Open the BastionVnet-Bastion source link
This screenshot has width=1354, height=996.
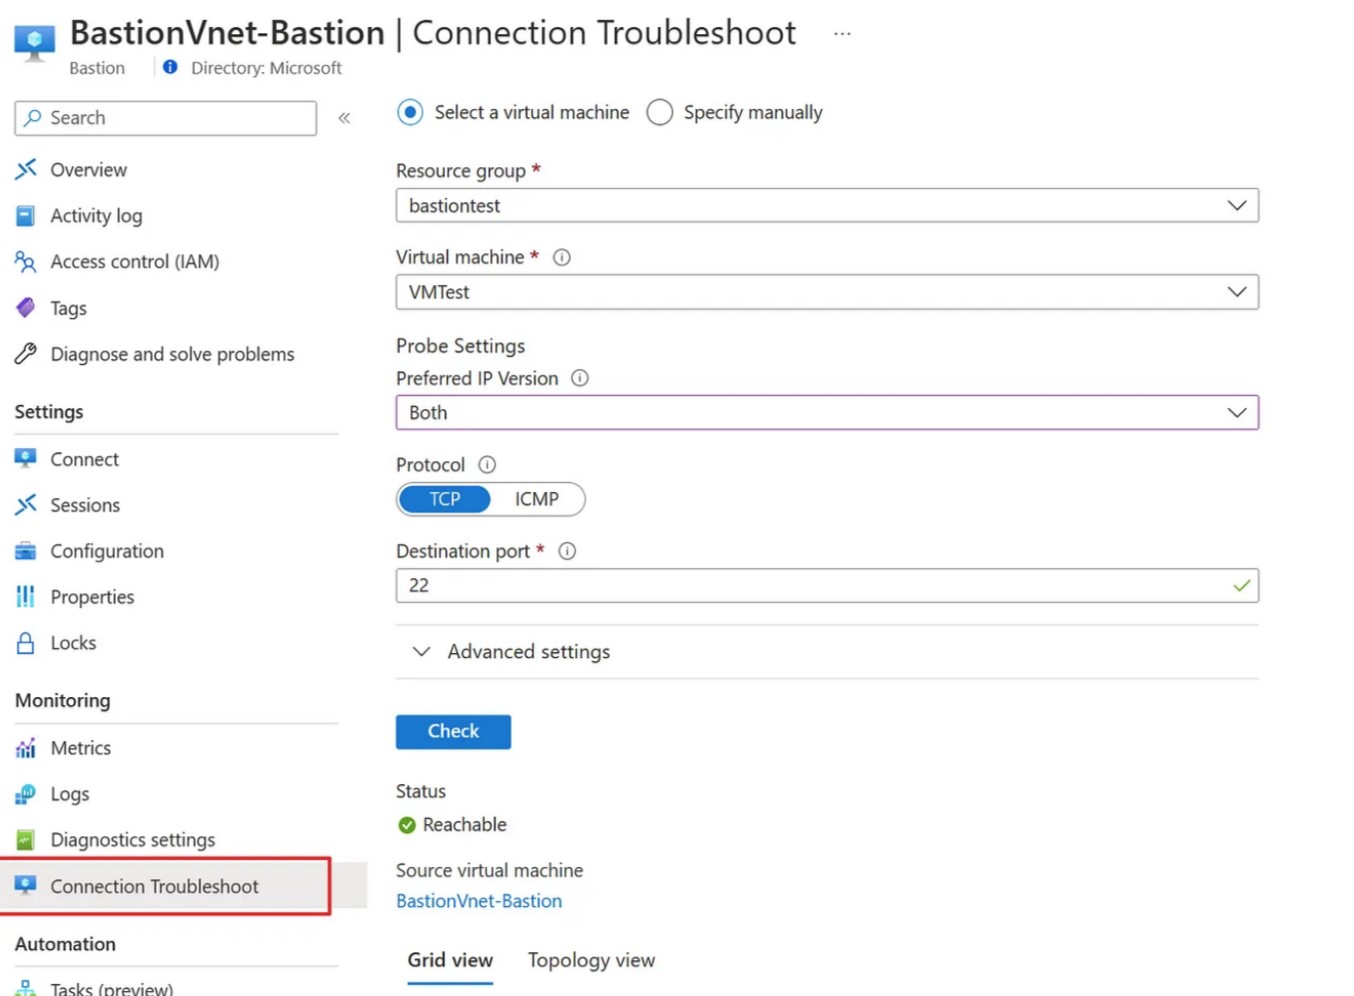pyautogui.click(x=479, y=901)
